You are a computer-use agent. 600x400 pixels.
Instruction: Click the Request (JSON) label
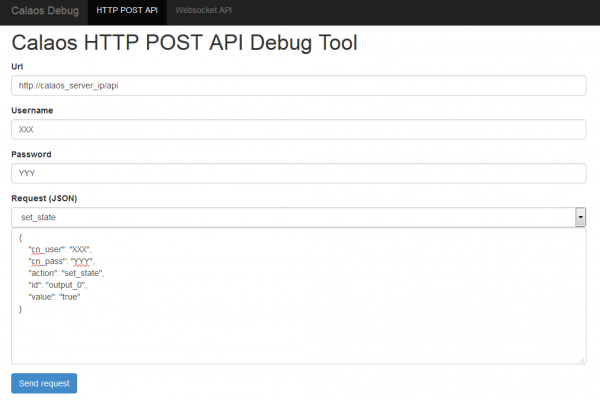pyautogui.click(x=44, y=198)
